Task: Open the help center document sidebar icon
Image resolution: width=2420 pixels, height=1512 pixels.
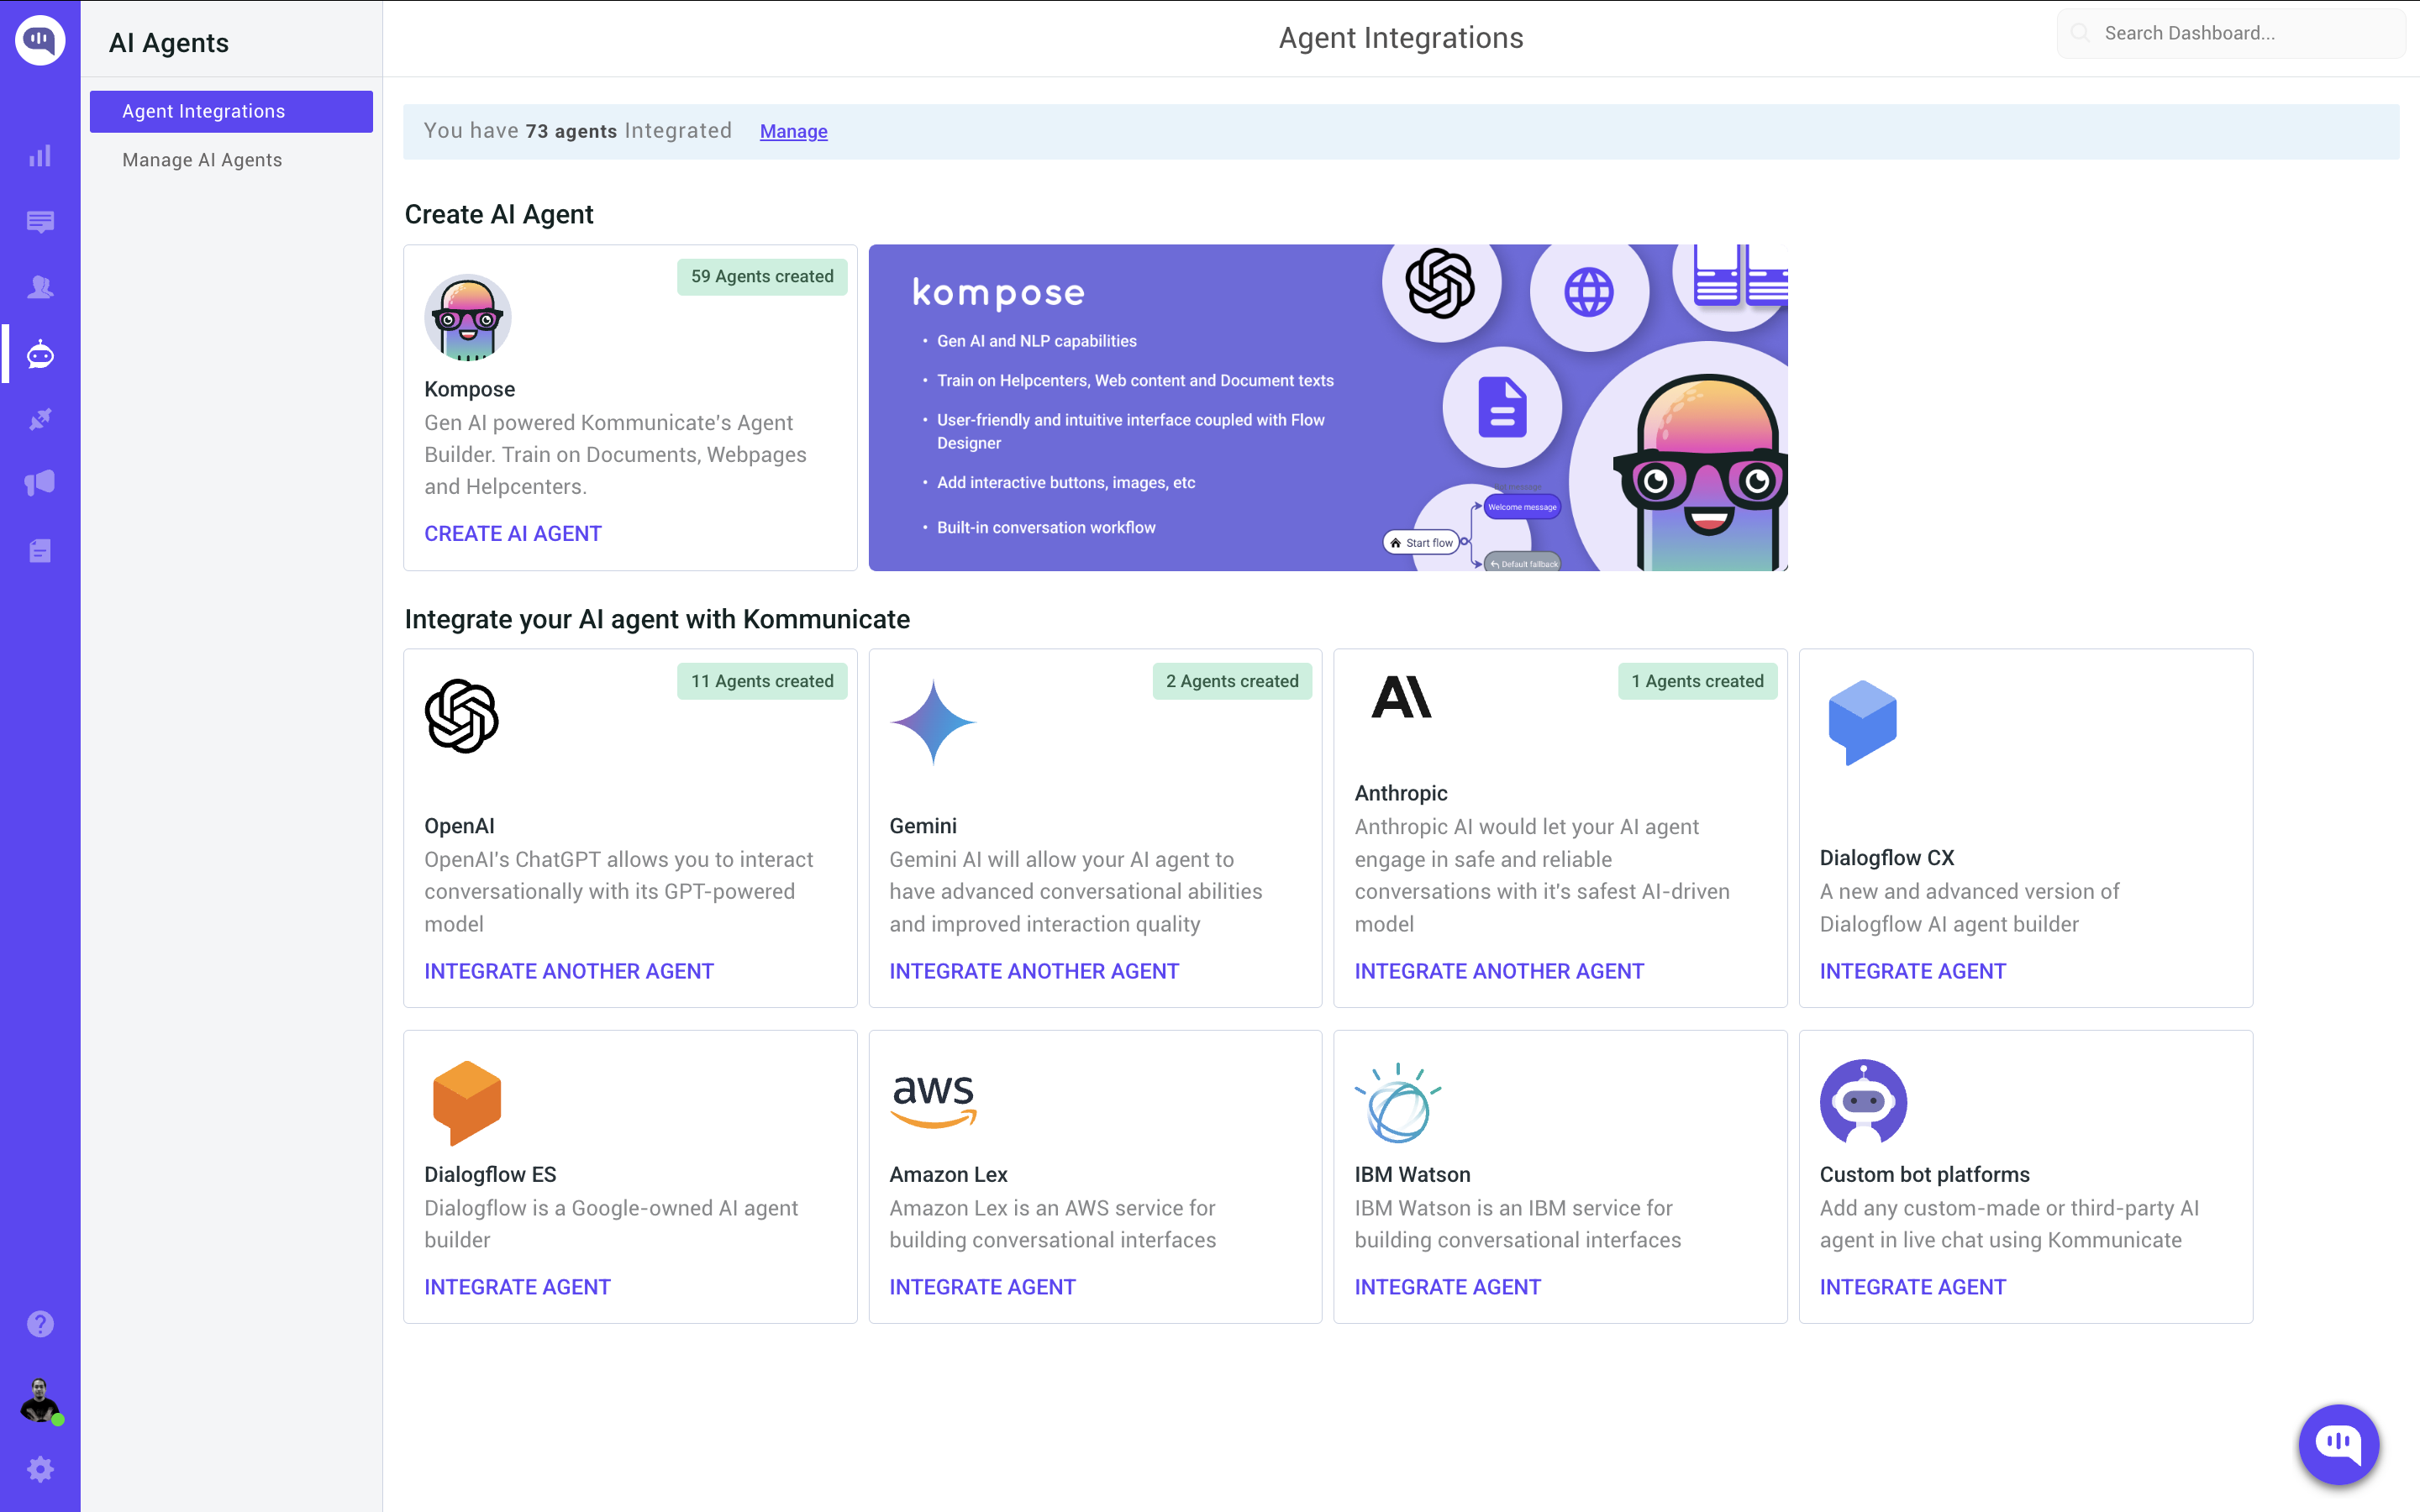Action: click(40, 551)
